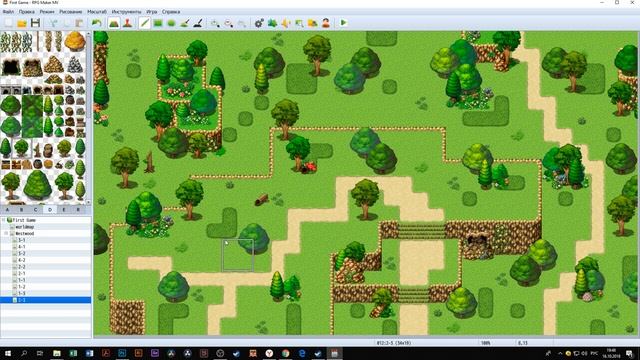This screenshot has width=640, height=360.
Task: Select the Flood Fill tool
Action: tap(184, 23)
